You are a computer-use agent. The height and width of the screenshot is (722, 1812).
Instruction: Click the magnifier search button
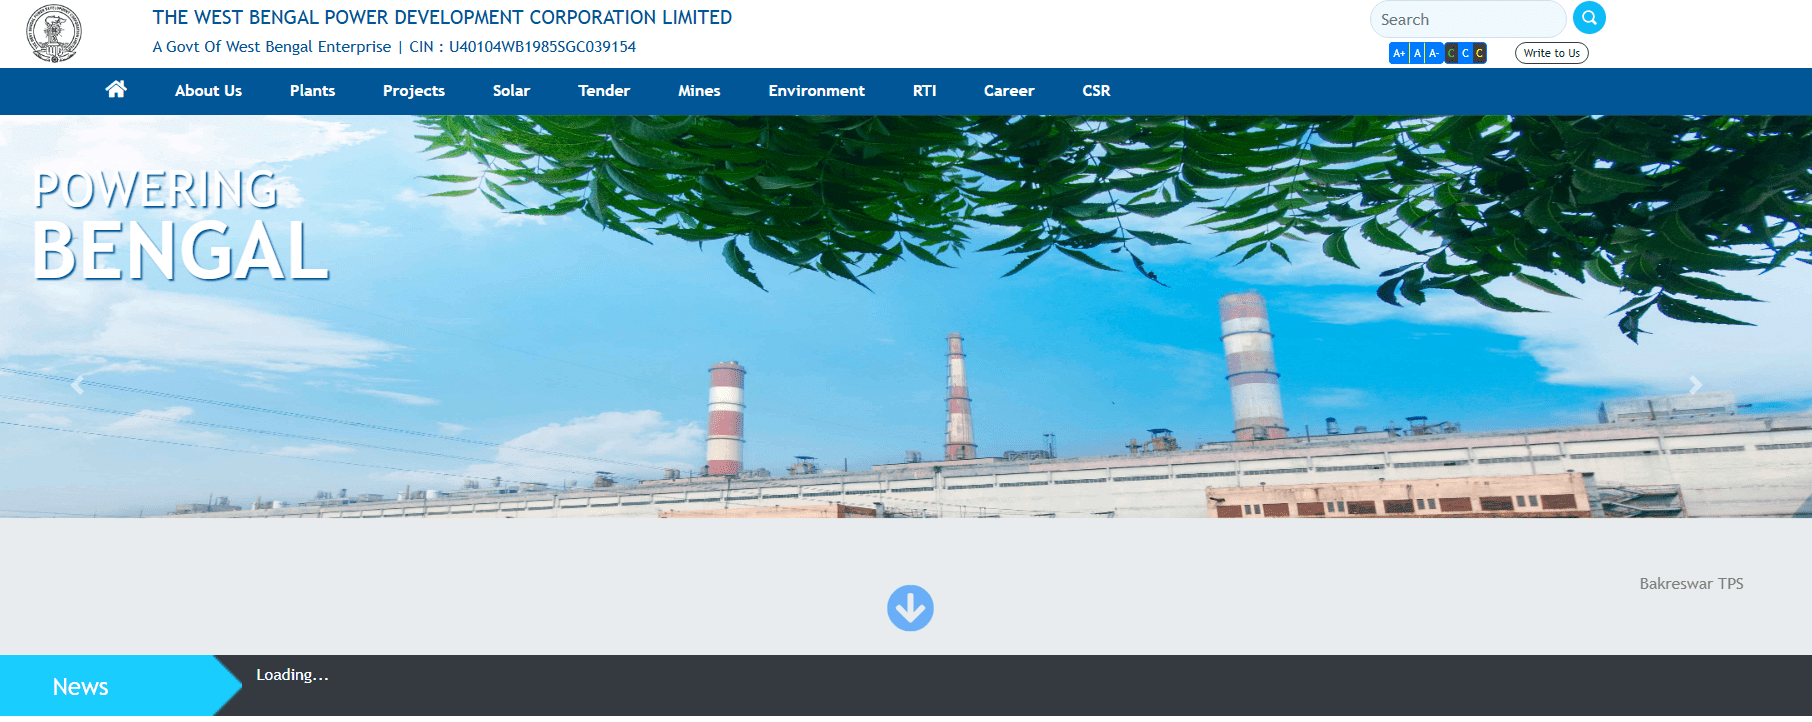click(1589, 18)
